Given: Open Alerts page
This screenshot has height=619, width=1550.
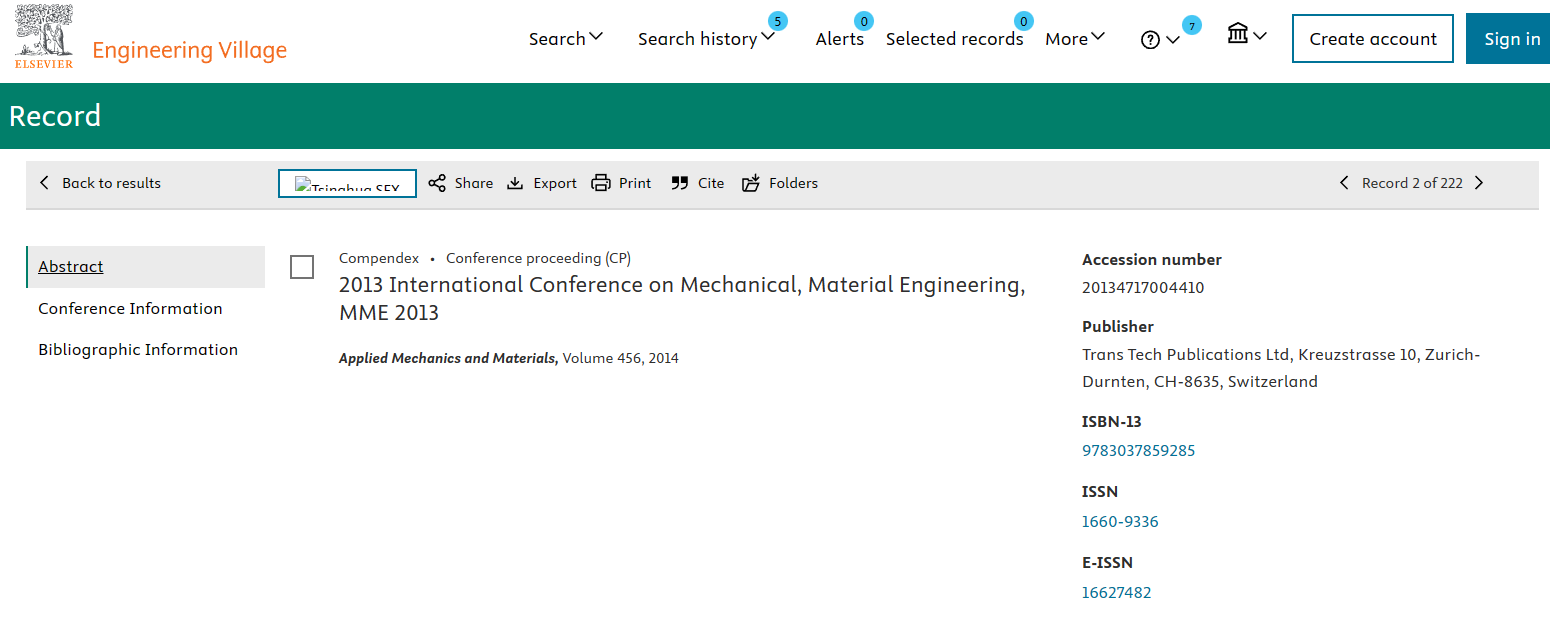Looking at the screenshot, I should pos(840,38).
